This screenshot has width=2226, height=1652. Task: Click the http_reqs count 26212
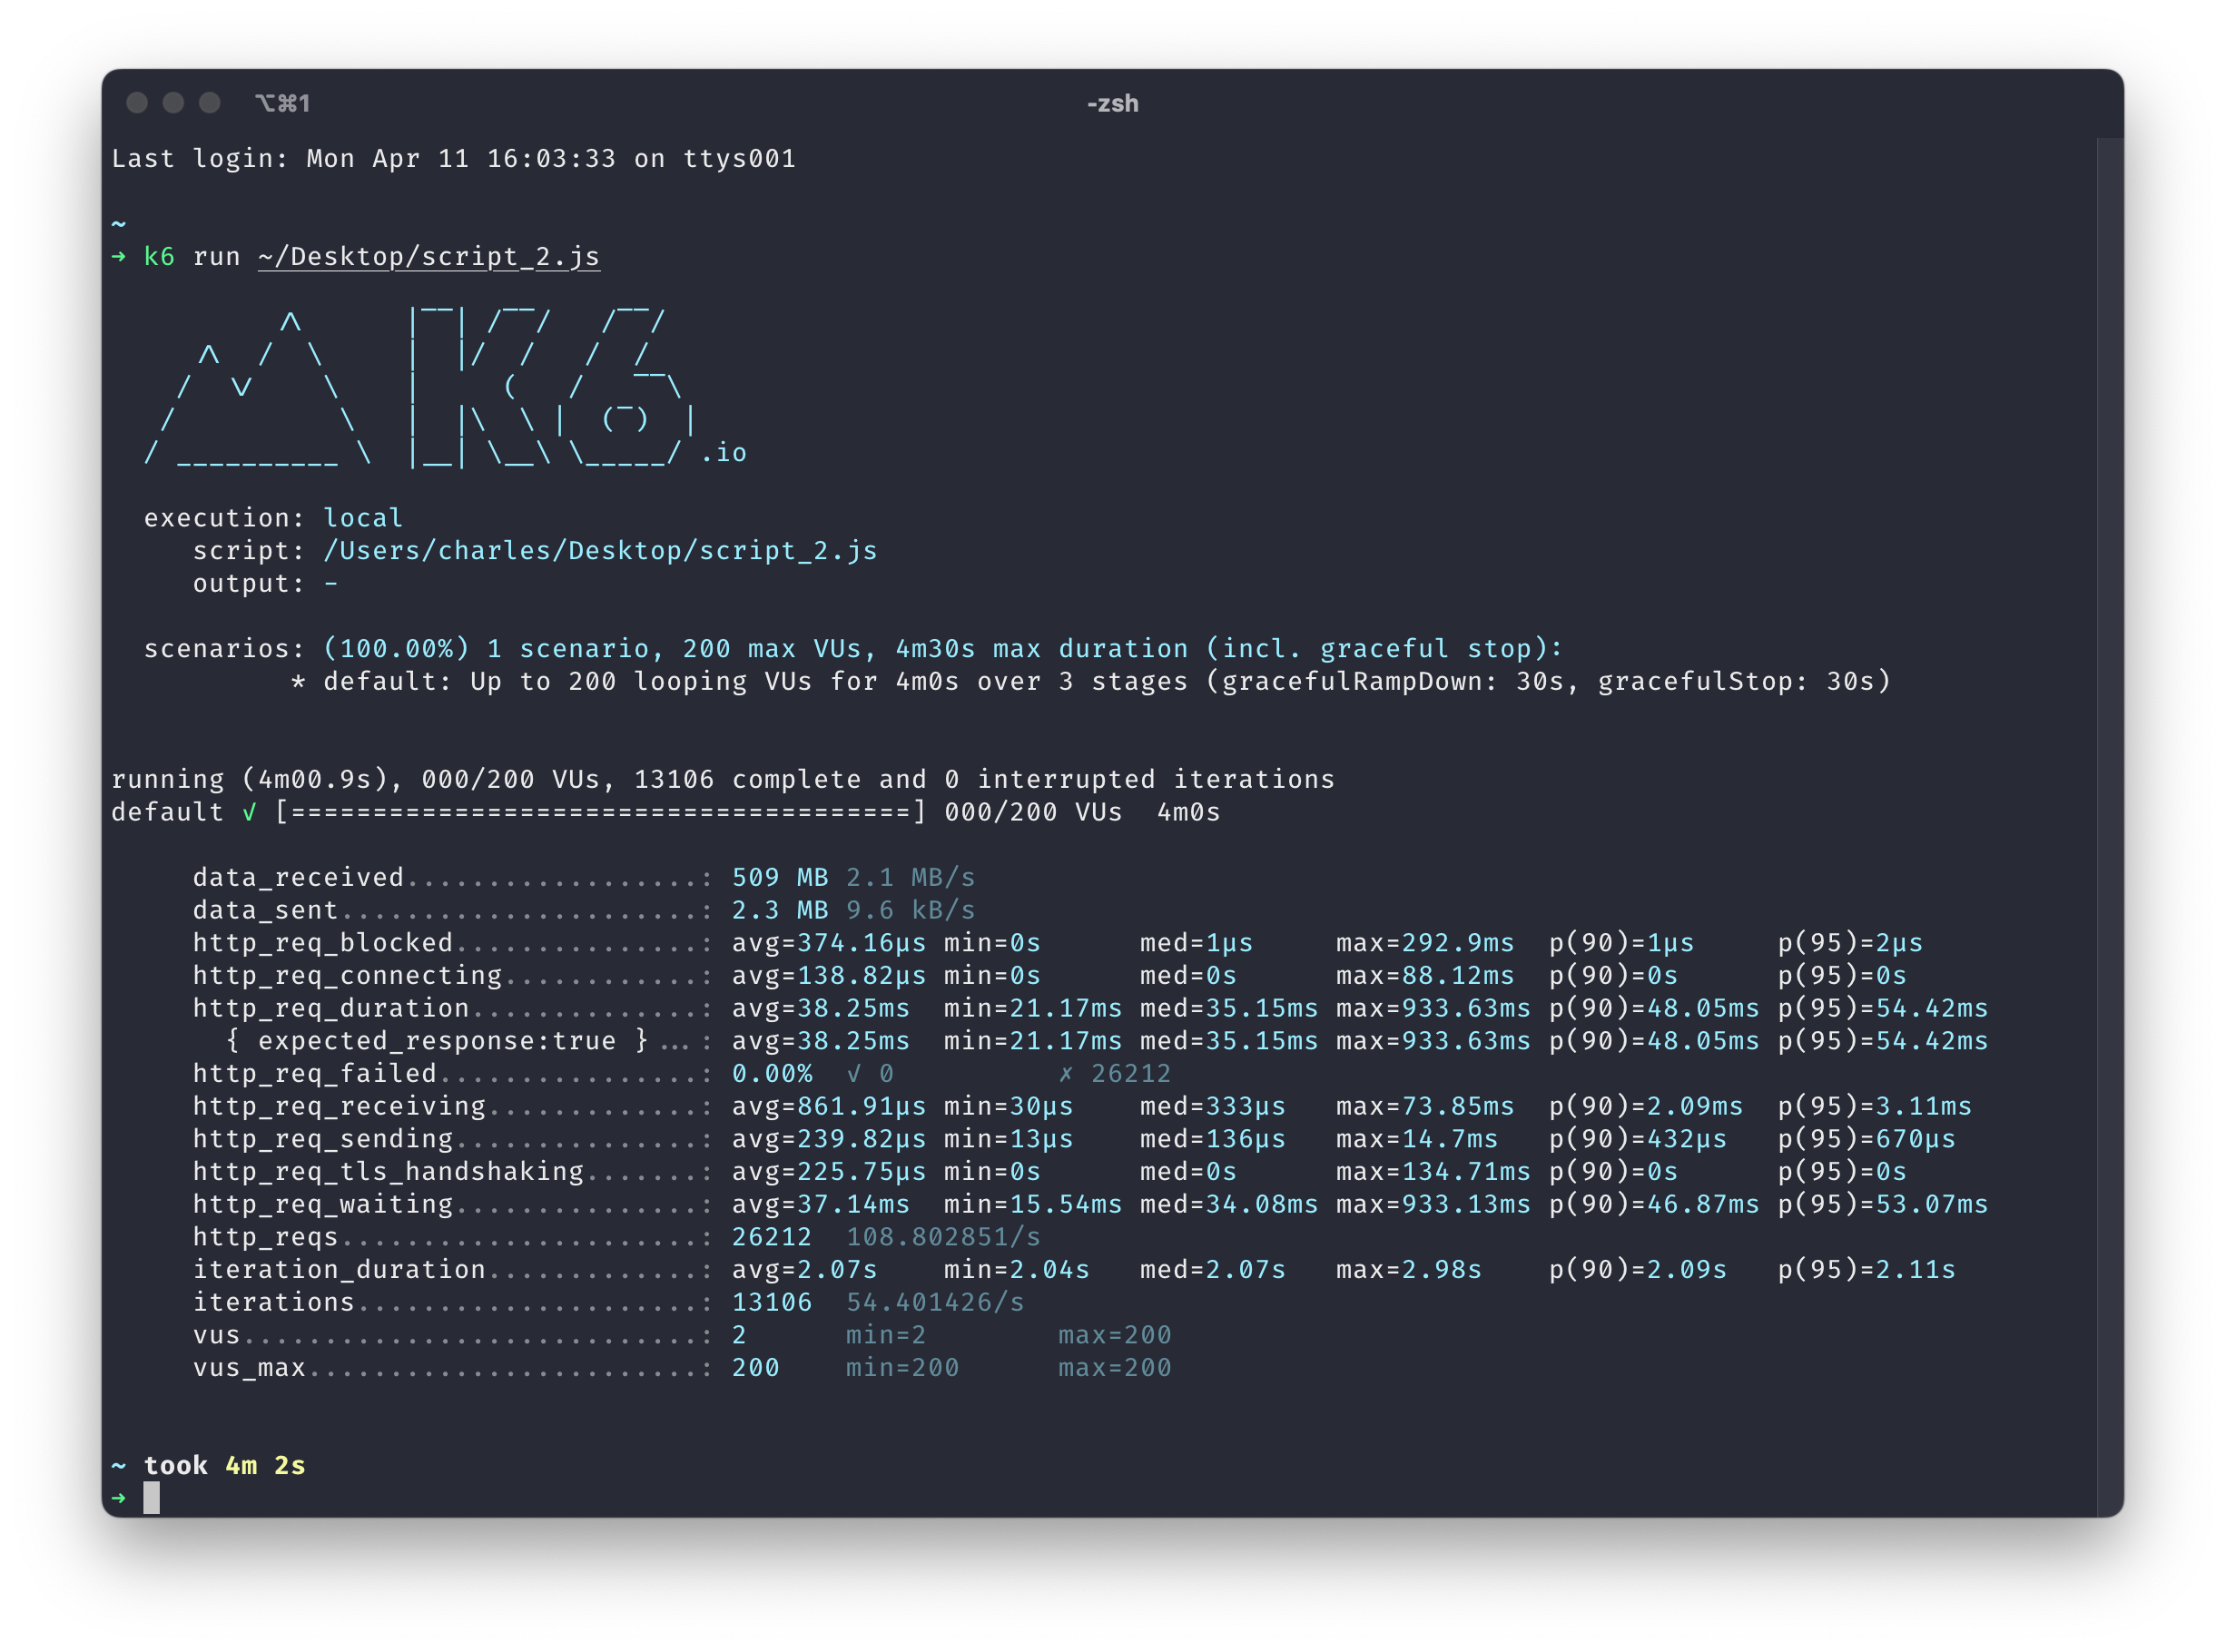coord(772,1237)
